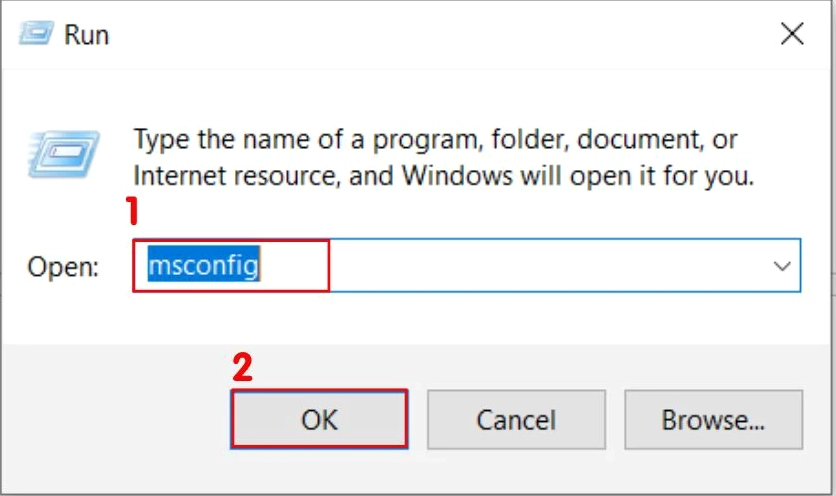Click "Type the name of a program" text line
This screenshot has width=836, height=496.
coord(300,138)
